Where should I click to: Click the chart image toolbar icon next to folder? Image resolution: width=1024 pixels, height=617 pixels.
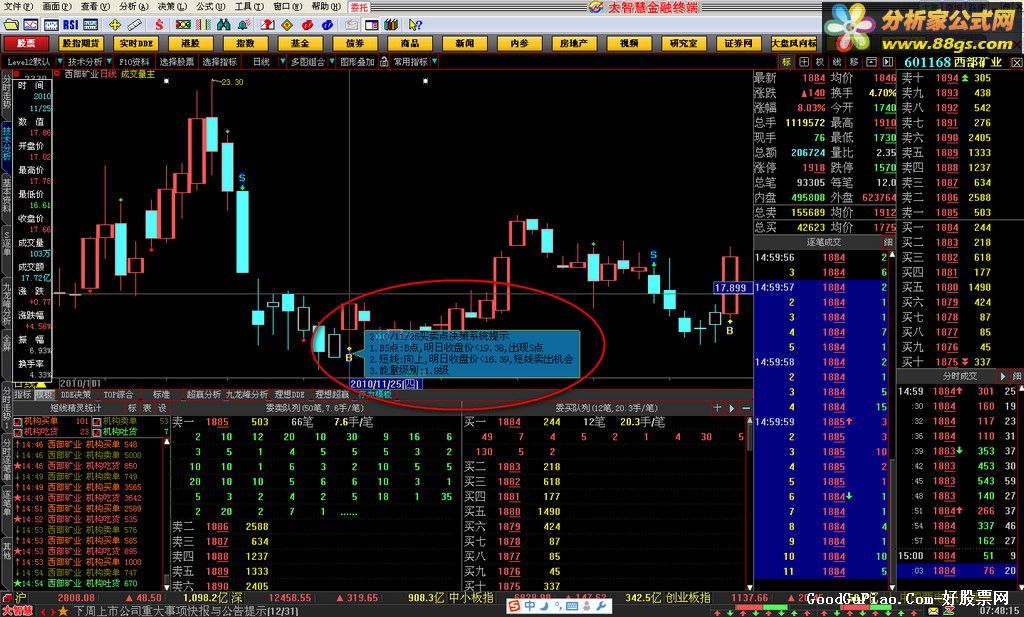[x=31, y=25]
